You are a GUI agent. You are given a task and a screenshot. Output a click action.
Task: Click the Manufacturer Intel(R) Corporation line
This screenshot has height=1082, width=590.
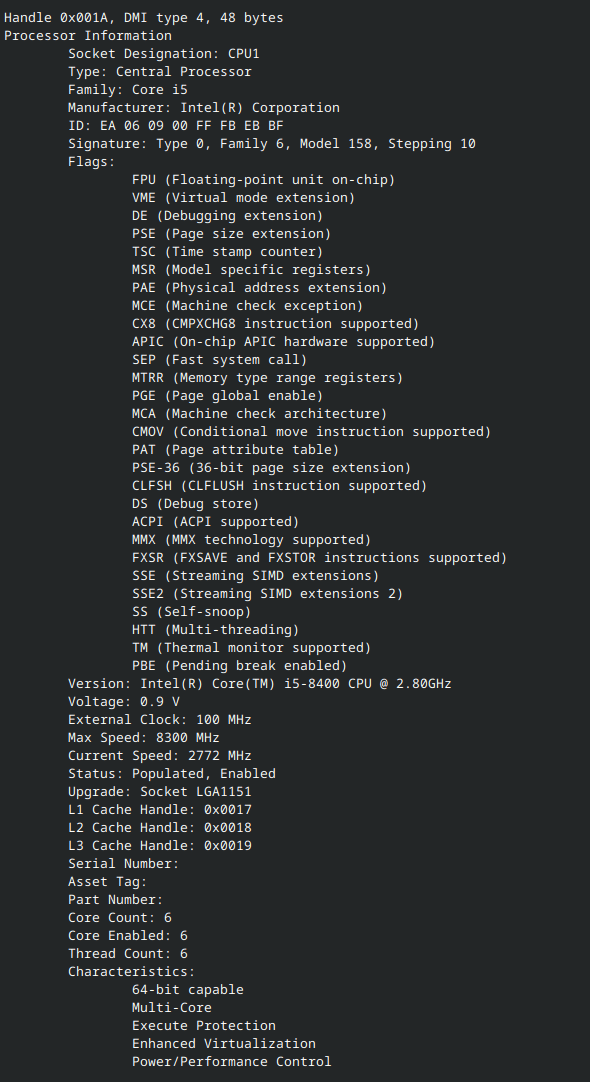click(x=204, y=108)
